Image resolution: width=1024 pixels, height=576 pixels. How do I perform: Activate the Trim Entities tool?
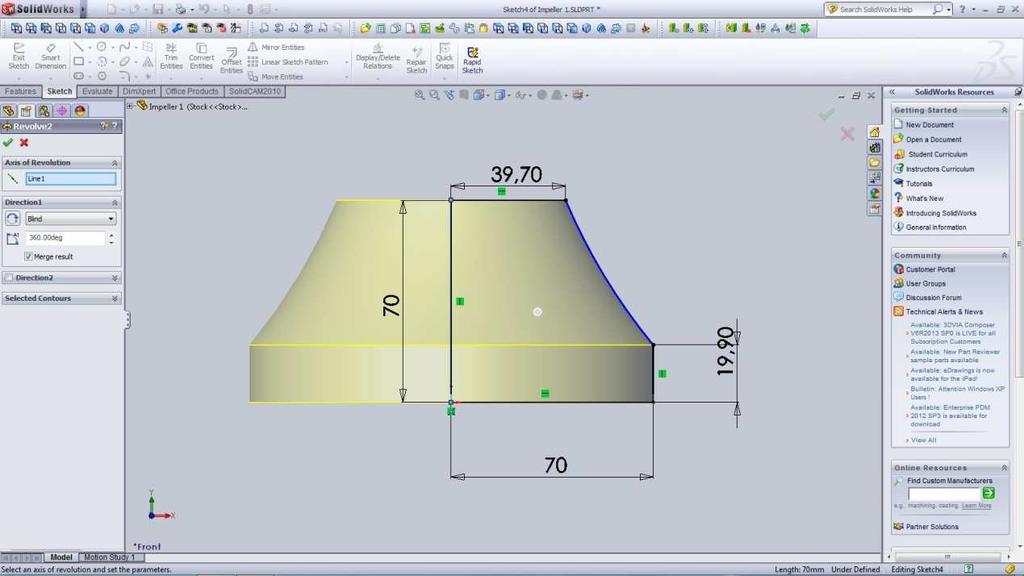point(171,56)
